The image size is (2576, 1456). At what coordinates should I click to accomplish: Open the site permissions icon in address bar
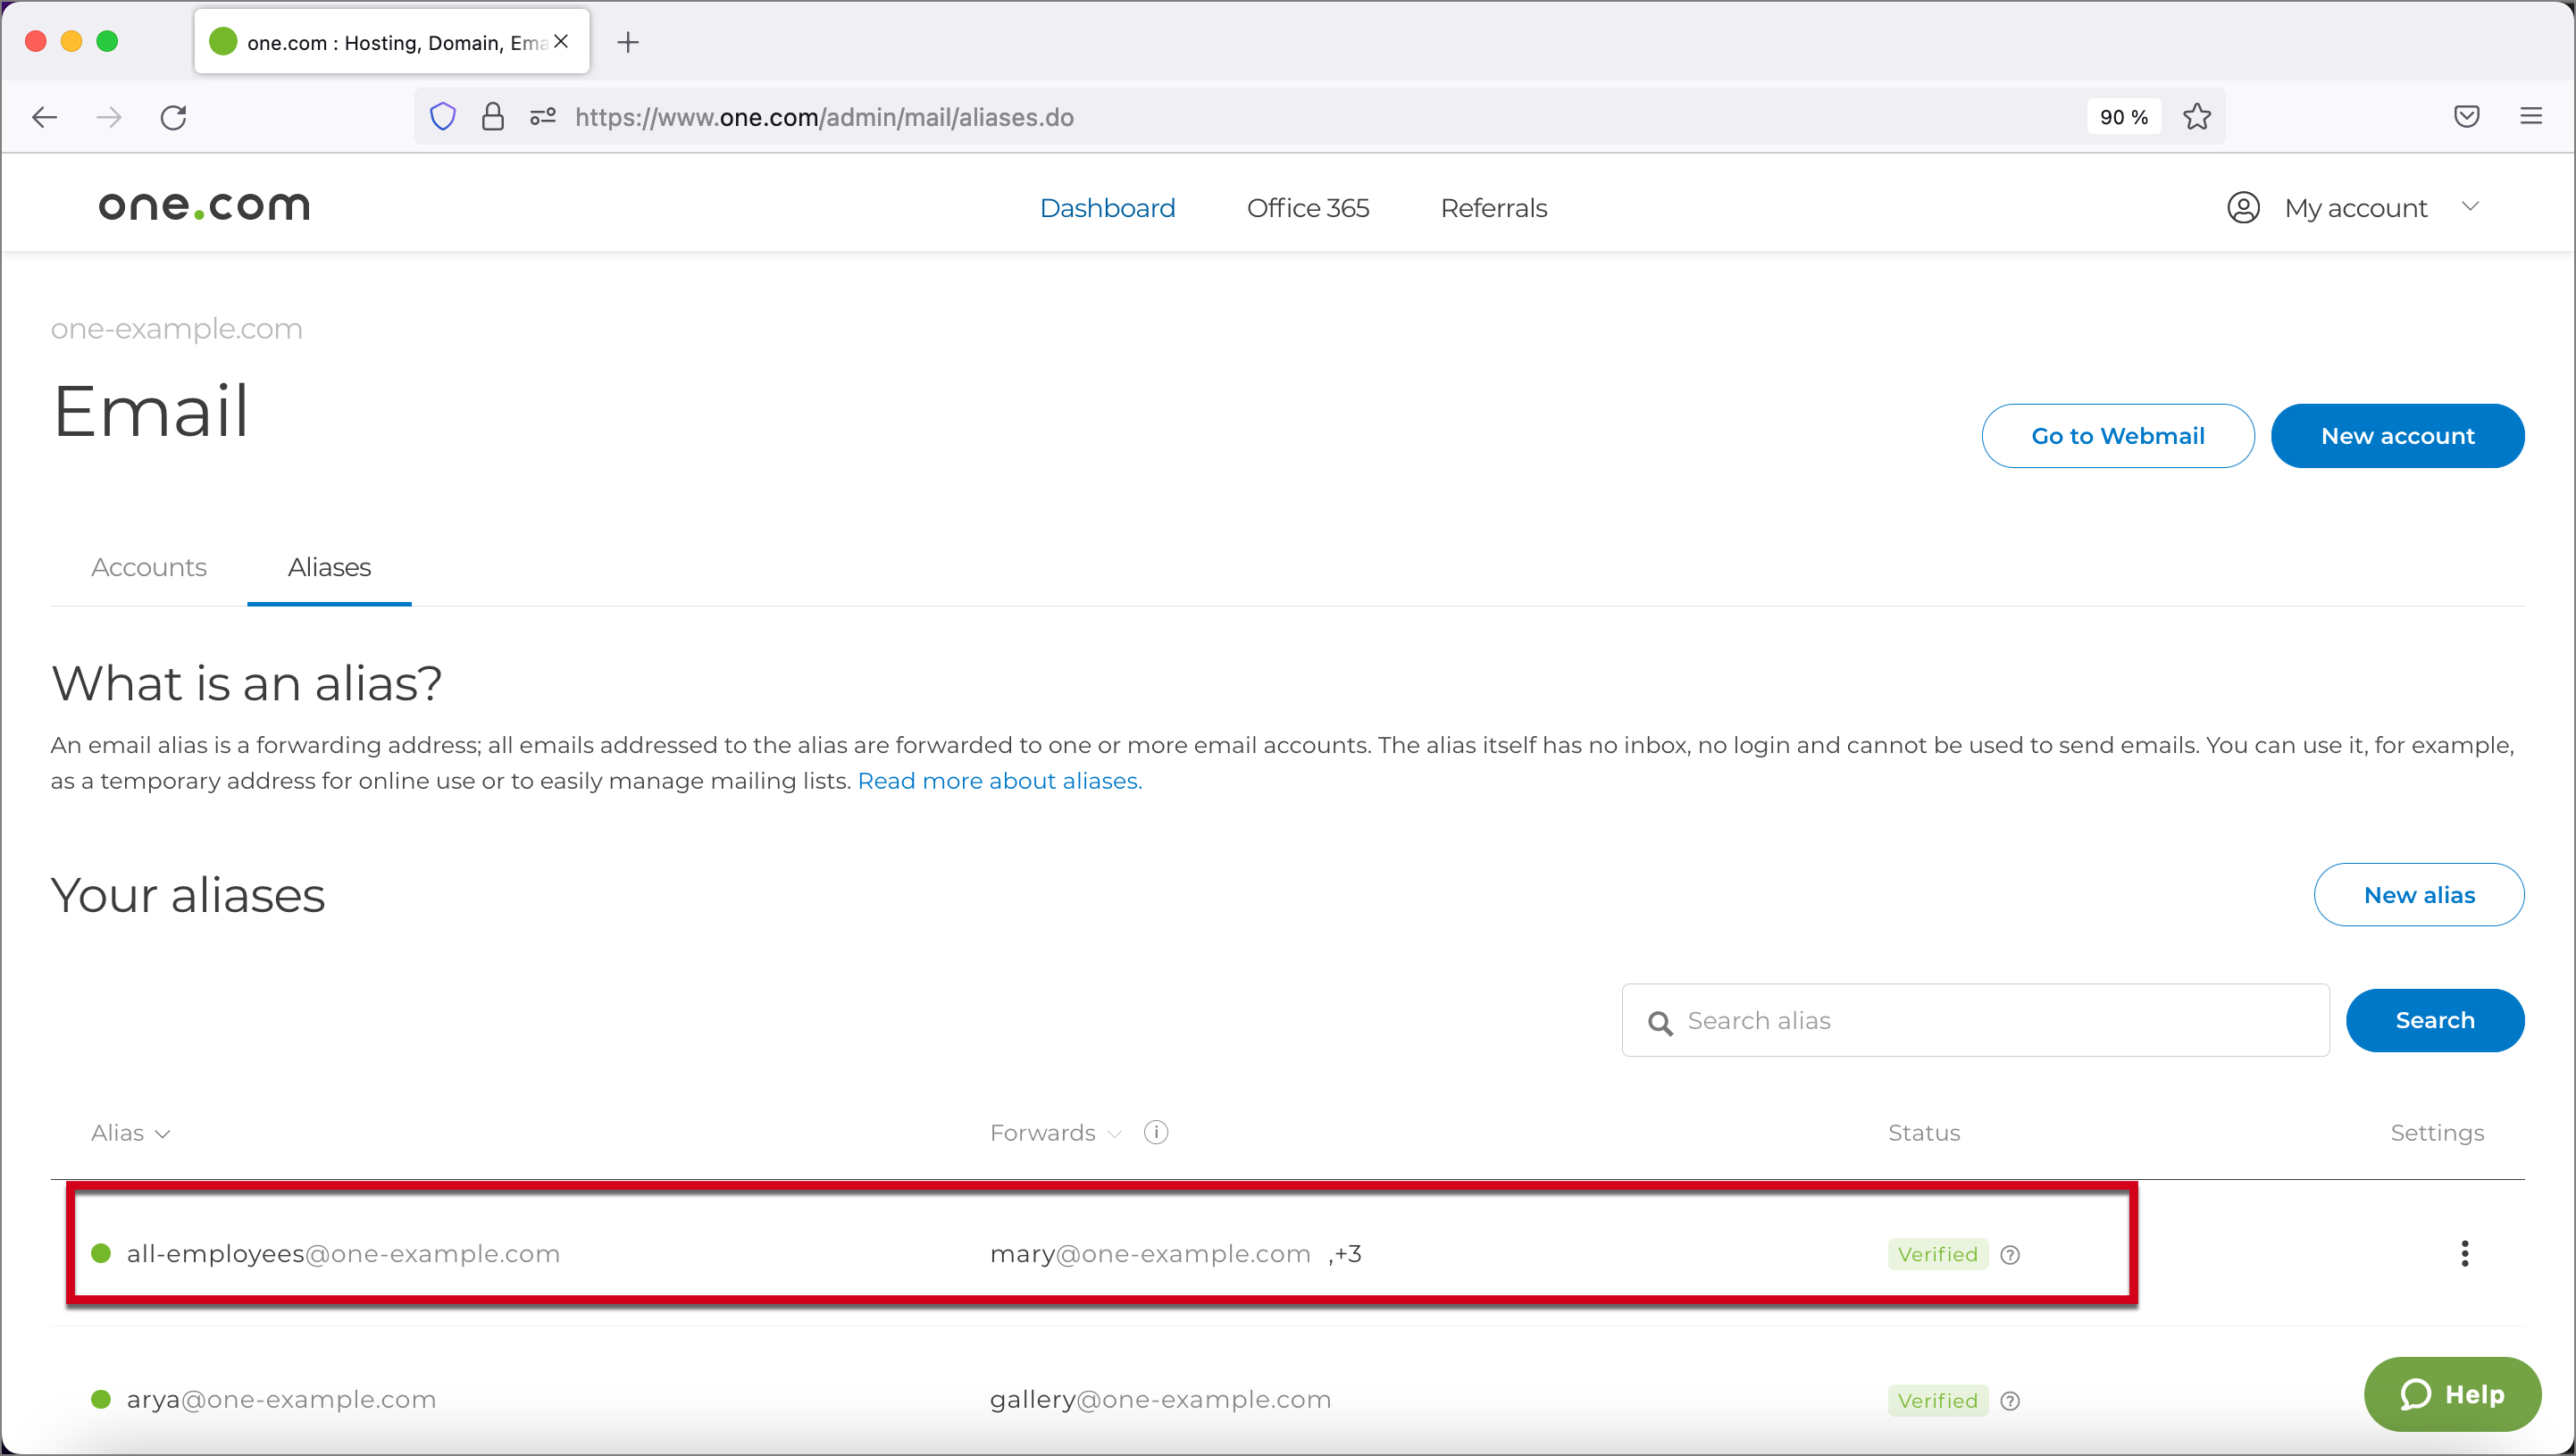(x=543, y=117)
